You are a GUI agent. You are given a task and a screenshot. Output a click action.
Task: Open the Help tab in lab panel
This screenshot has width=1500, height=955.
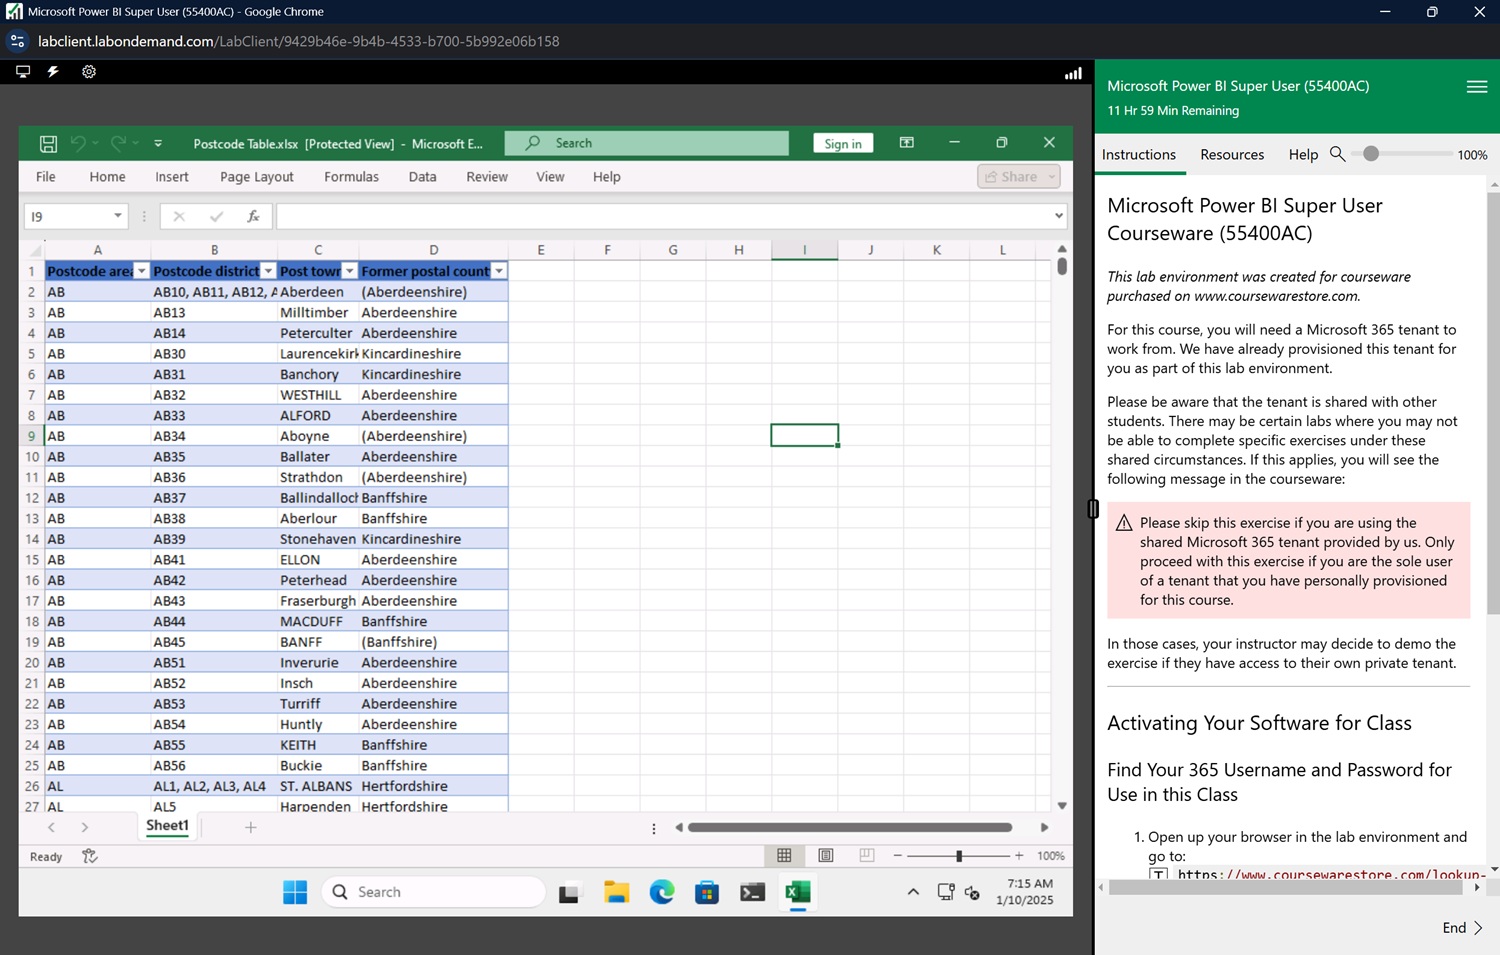tap(1303, 154)
